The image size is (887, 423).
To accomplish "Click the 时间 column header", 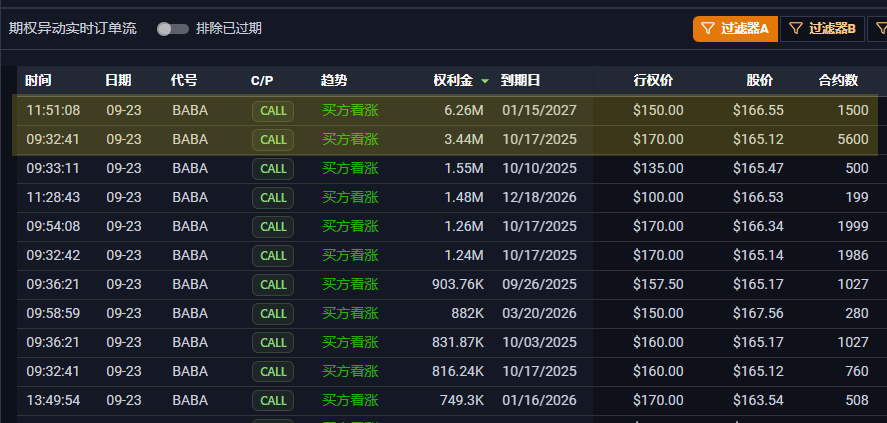I will point(39,80).
